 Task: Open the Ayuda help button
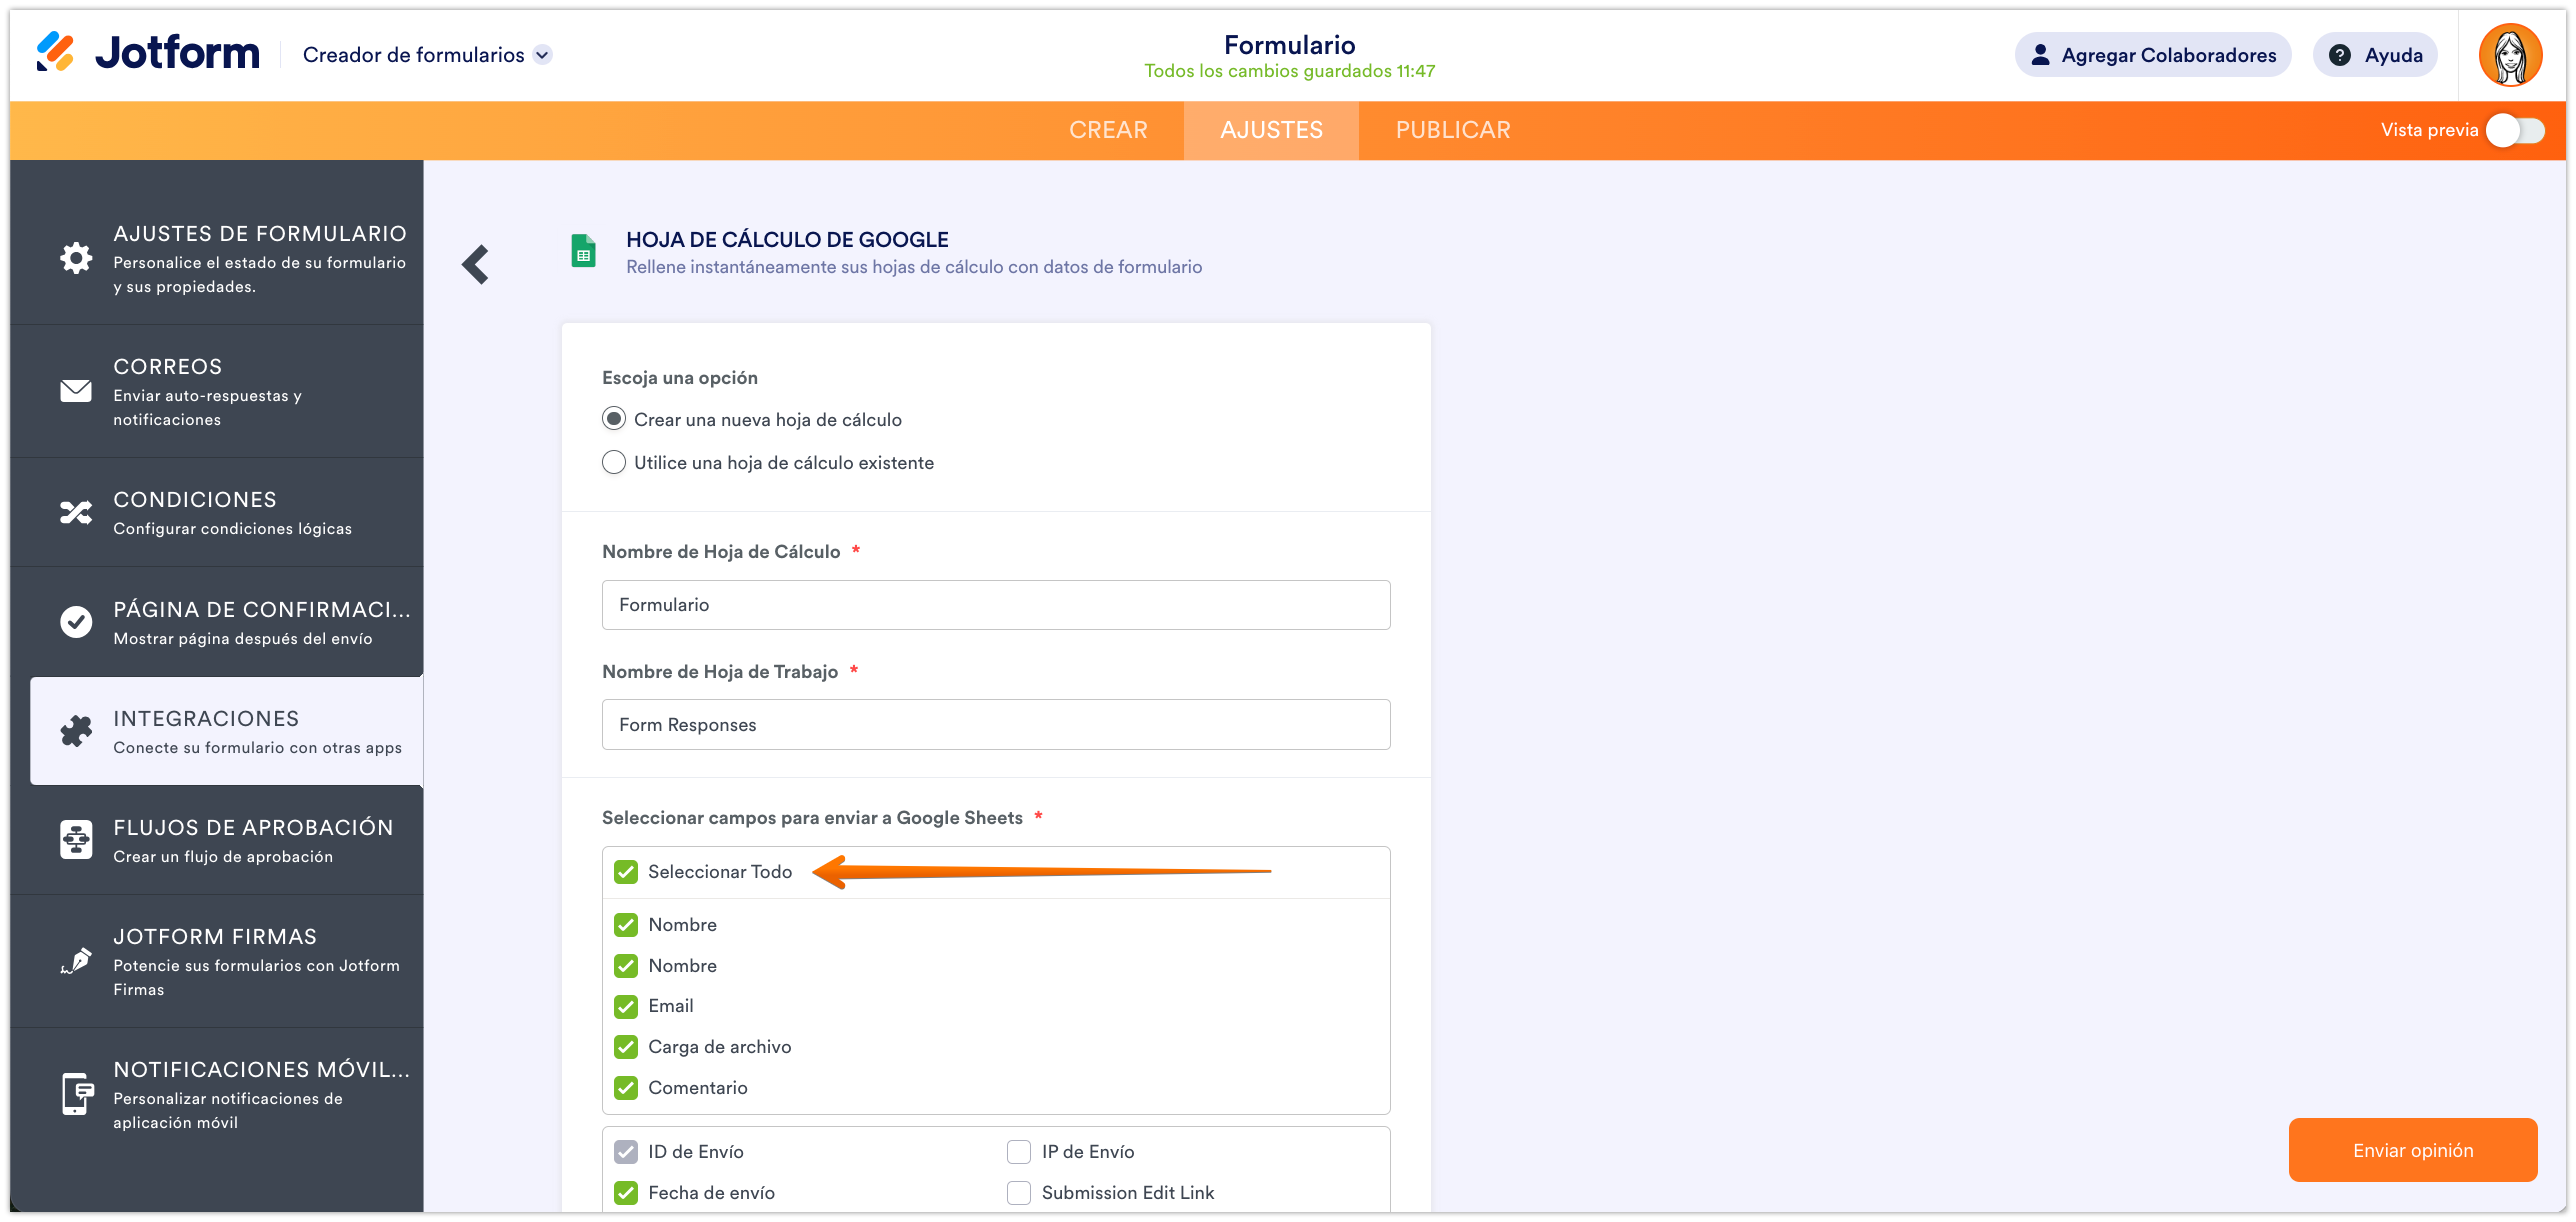[2375, 55]
